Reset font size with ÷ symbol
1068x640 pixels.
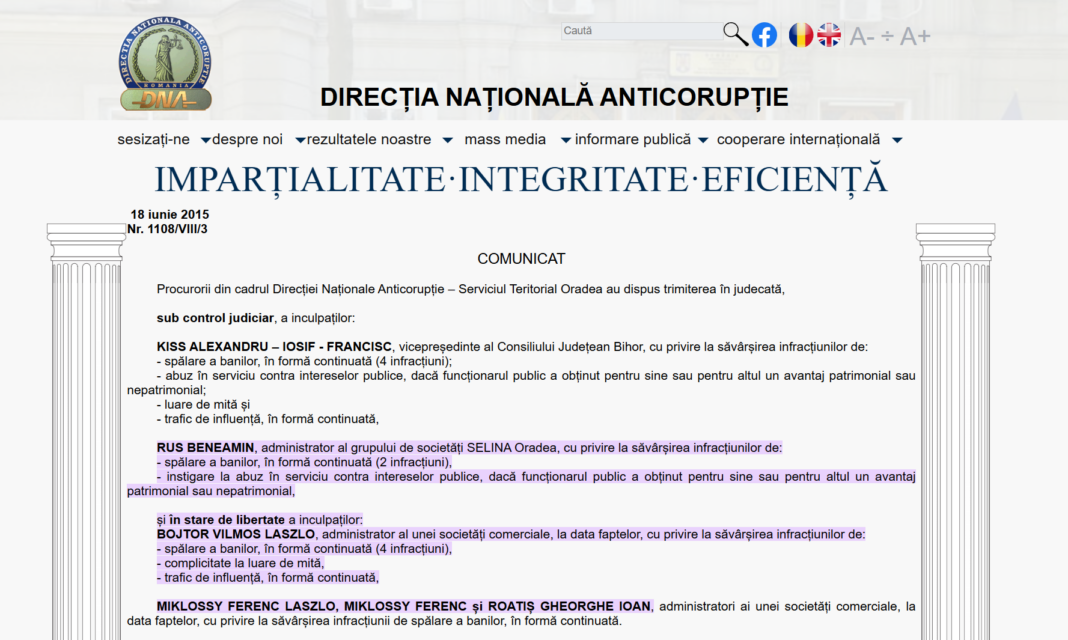(x=887, y=37)
